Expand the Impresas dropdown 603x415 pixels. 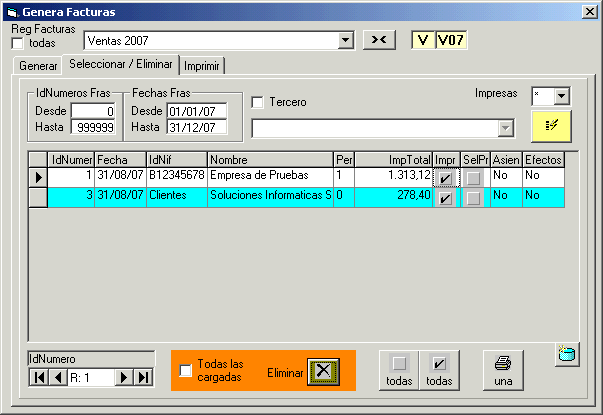pos(561,96)
